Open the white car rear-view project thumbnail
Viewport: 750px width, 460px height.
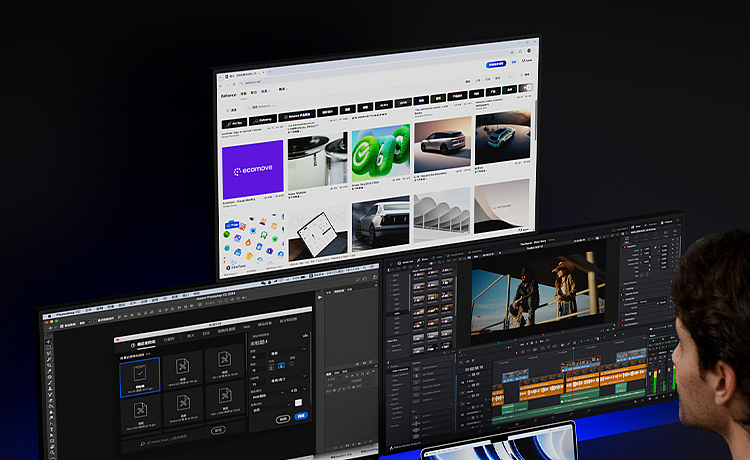coord(381,223)
